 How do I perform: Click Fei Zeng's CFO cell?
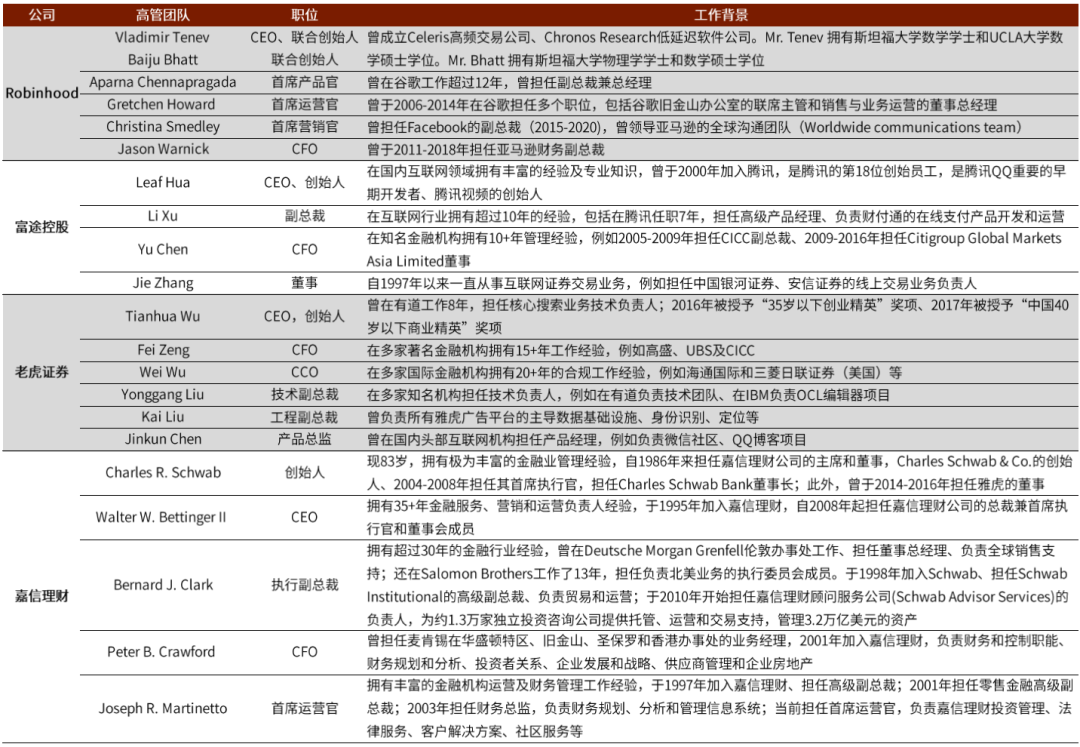click(304, 350)
